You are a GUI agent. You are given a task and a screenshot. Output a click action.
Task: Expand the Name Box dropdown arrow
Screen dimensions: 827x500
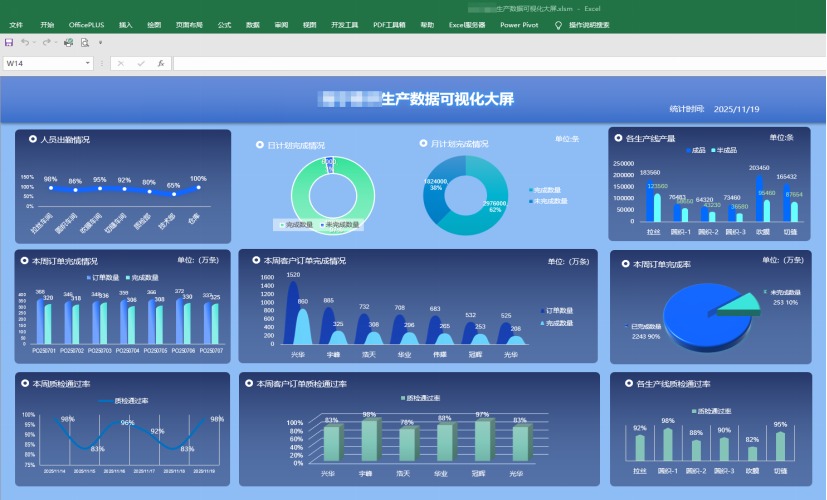(88, 63)
